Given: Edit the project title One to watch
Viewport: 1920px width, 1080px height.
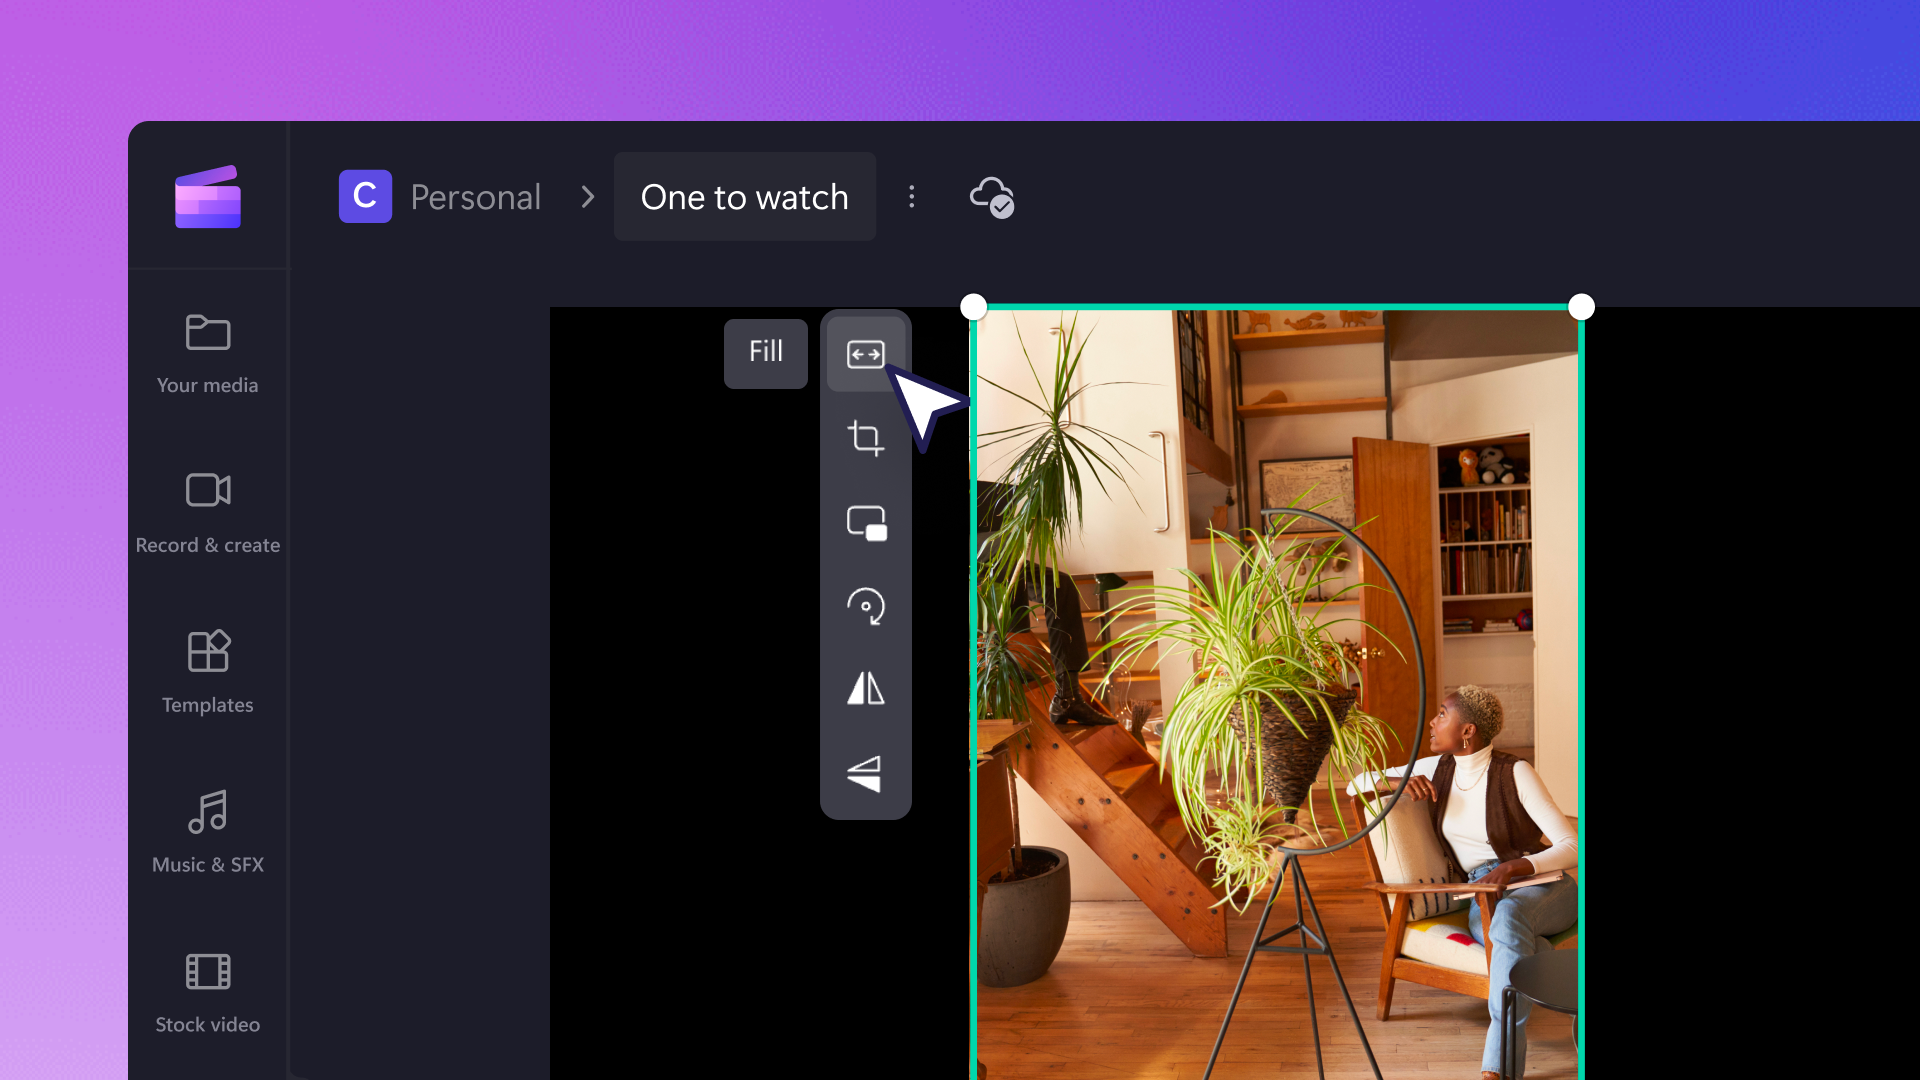Looking at the screenshot, I should (745, 197).
